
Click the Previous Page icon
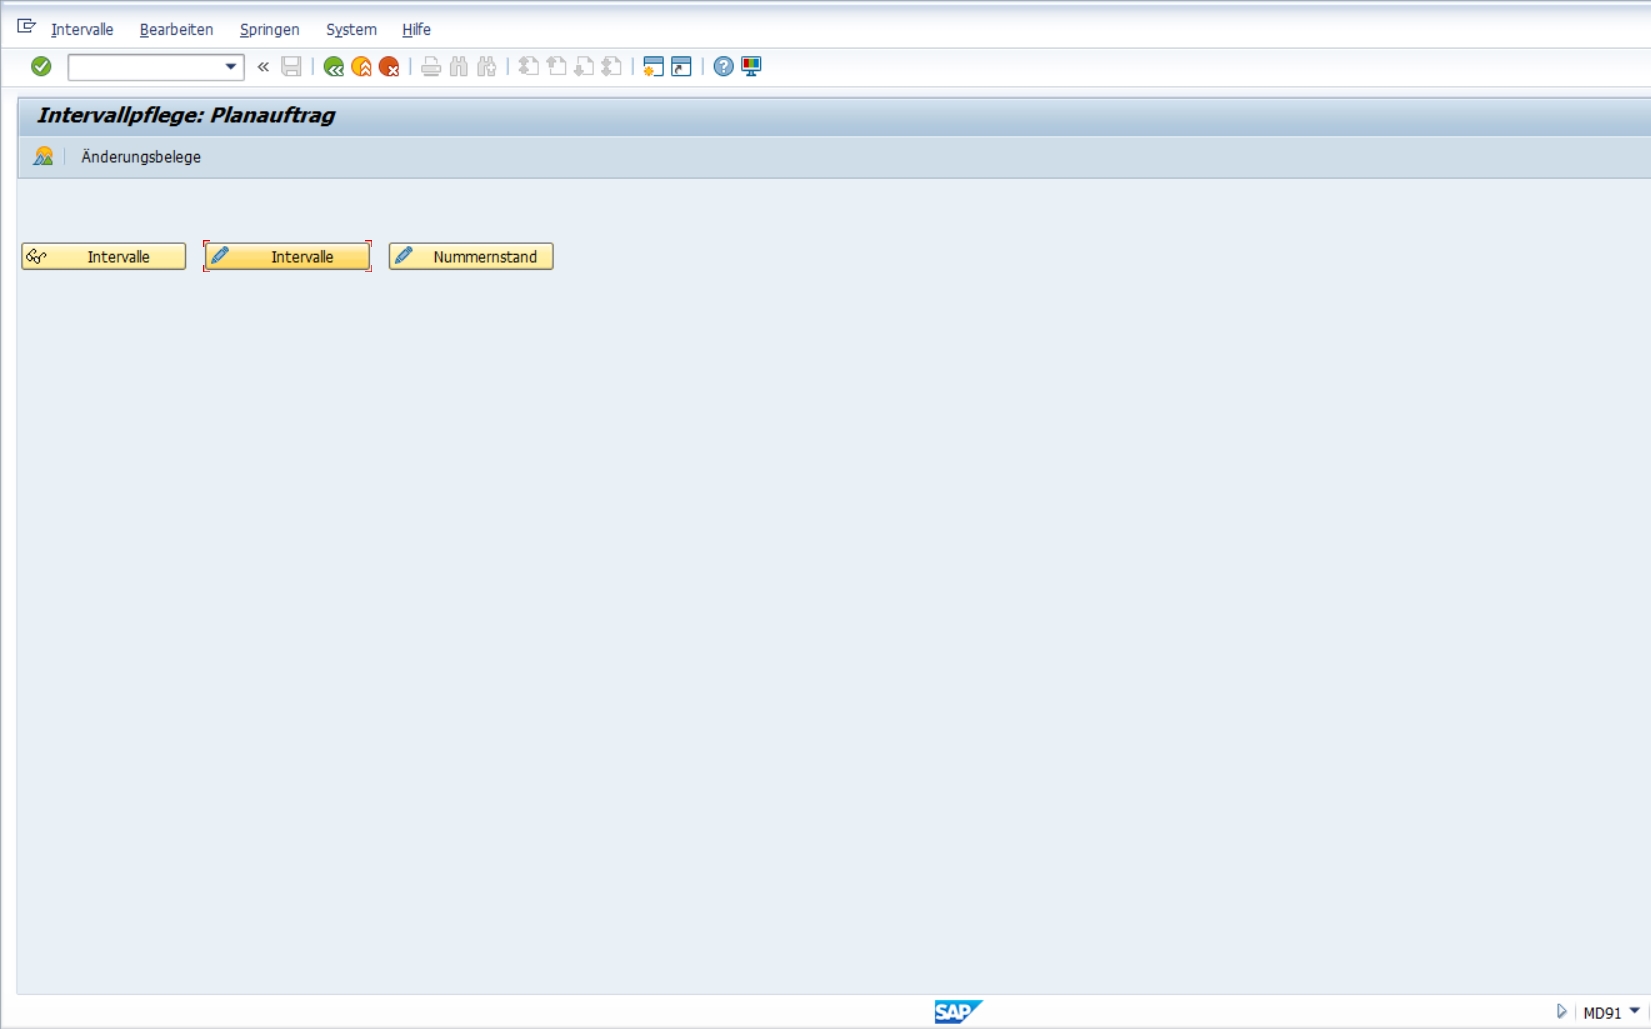557,67
